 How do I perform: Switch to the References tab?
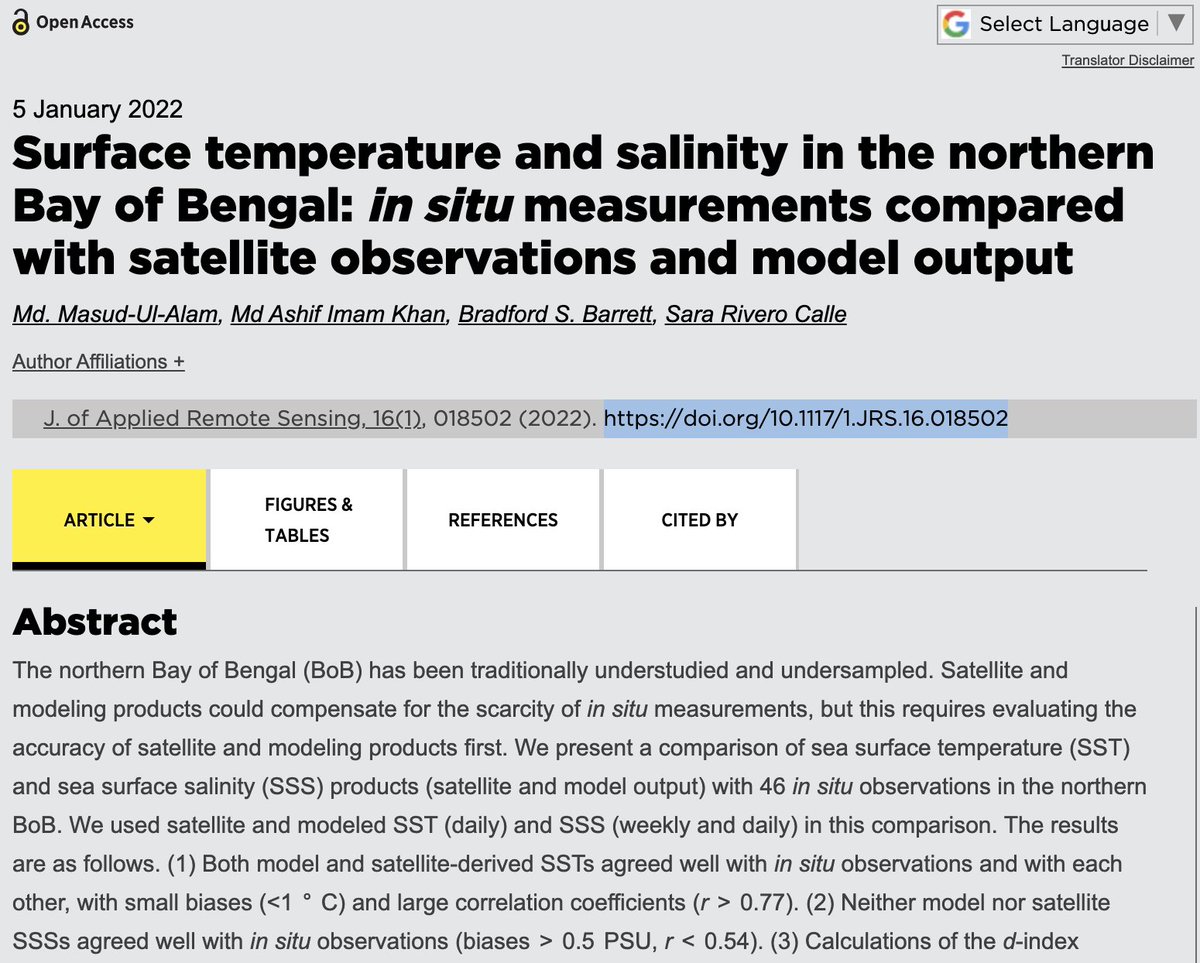tap(502, 519)
